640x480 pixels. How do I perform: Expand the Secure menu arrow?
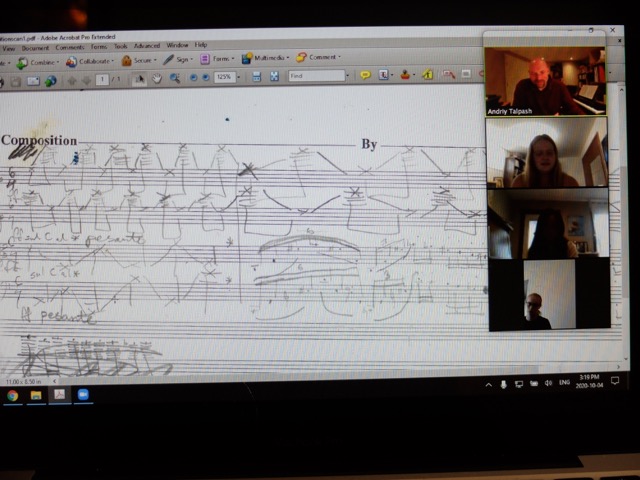pyautogui.click(x=155, y=60)
